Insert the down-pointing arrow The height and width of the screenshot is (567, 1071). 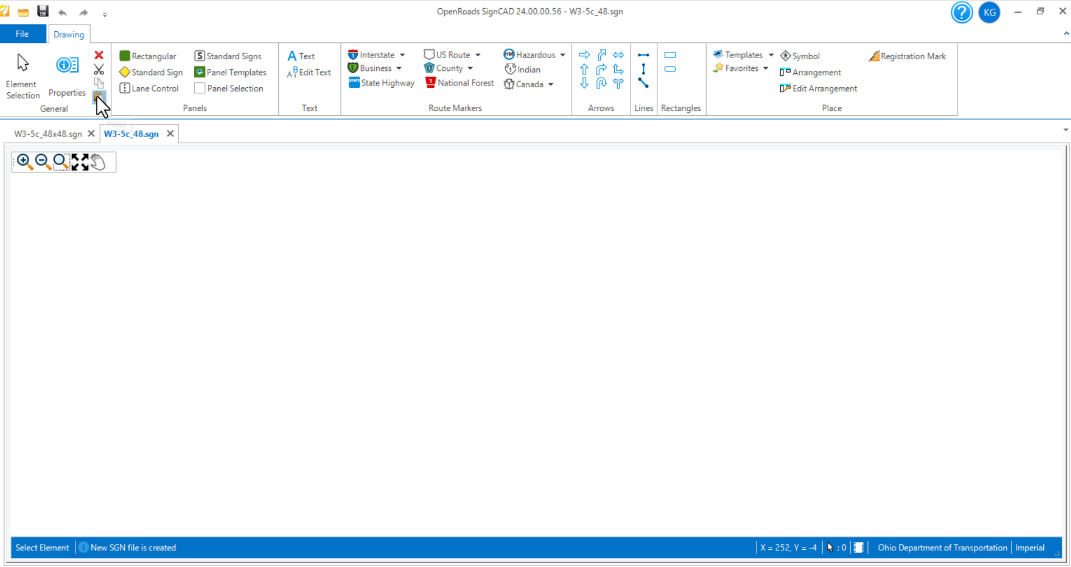click(x=584, y=83)
